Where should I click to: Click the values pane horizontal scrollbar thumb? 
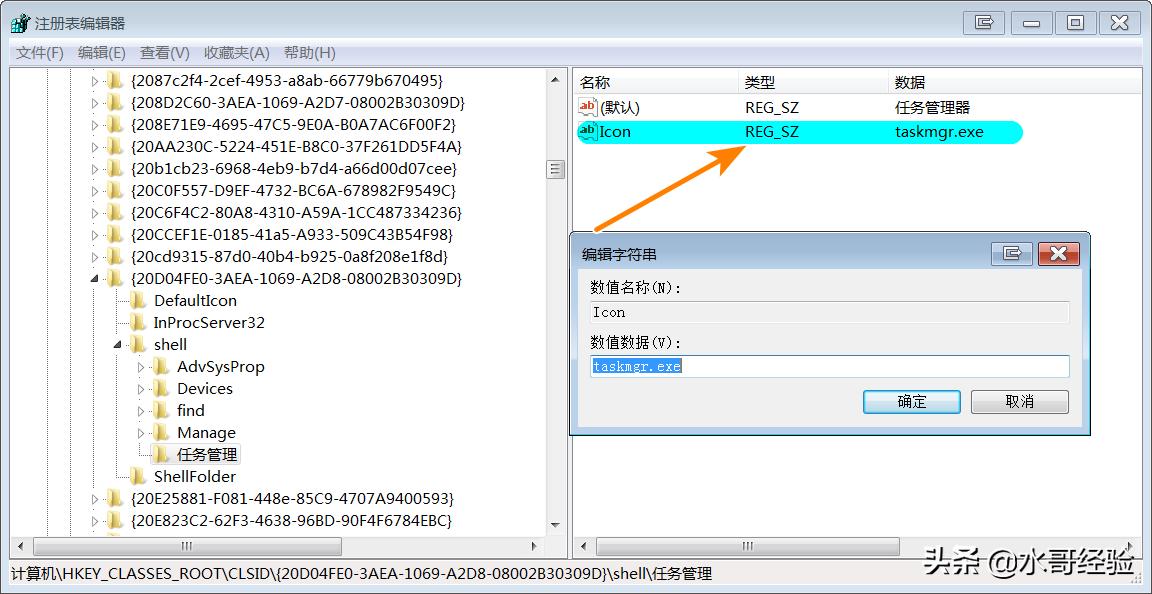pos(748,546)
